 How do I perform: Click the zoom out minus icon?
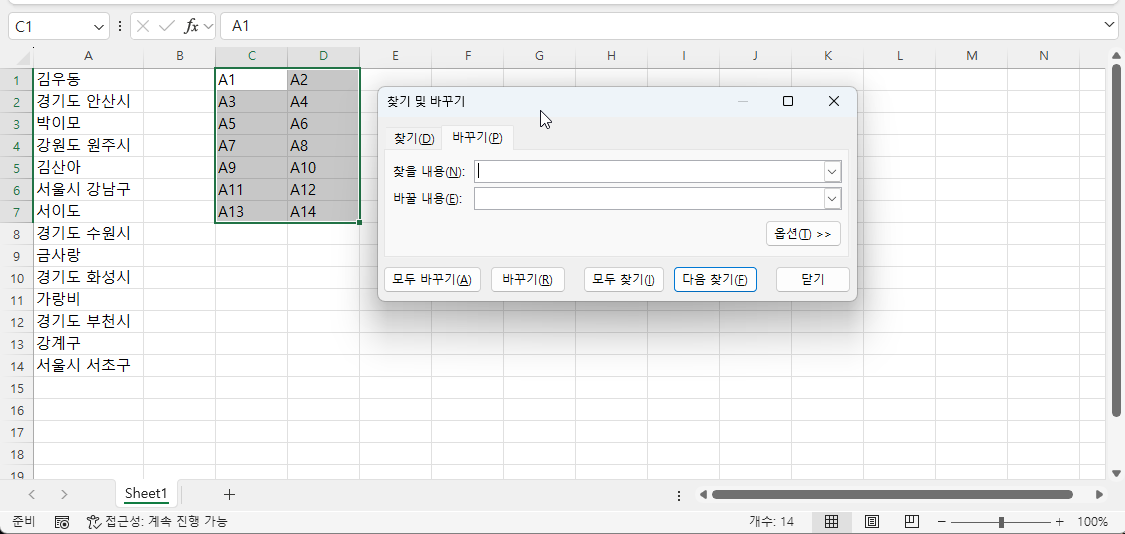click(942, 522)
